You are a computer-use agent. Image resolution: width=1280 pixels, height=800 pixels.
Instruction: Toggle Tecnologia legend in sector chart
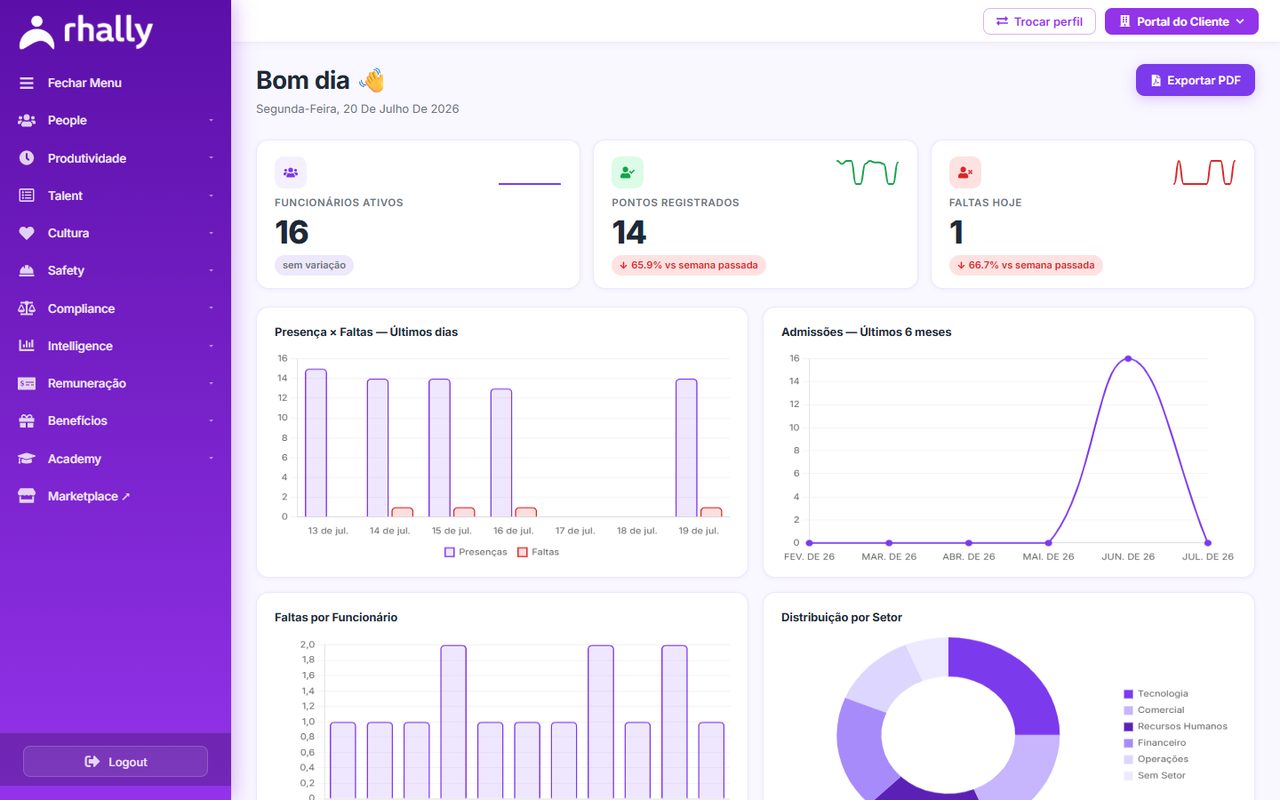(1156, 693)
